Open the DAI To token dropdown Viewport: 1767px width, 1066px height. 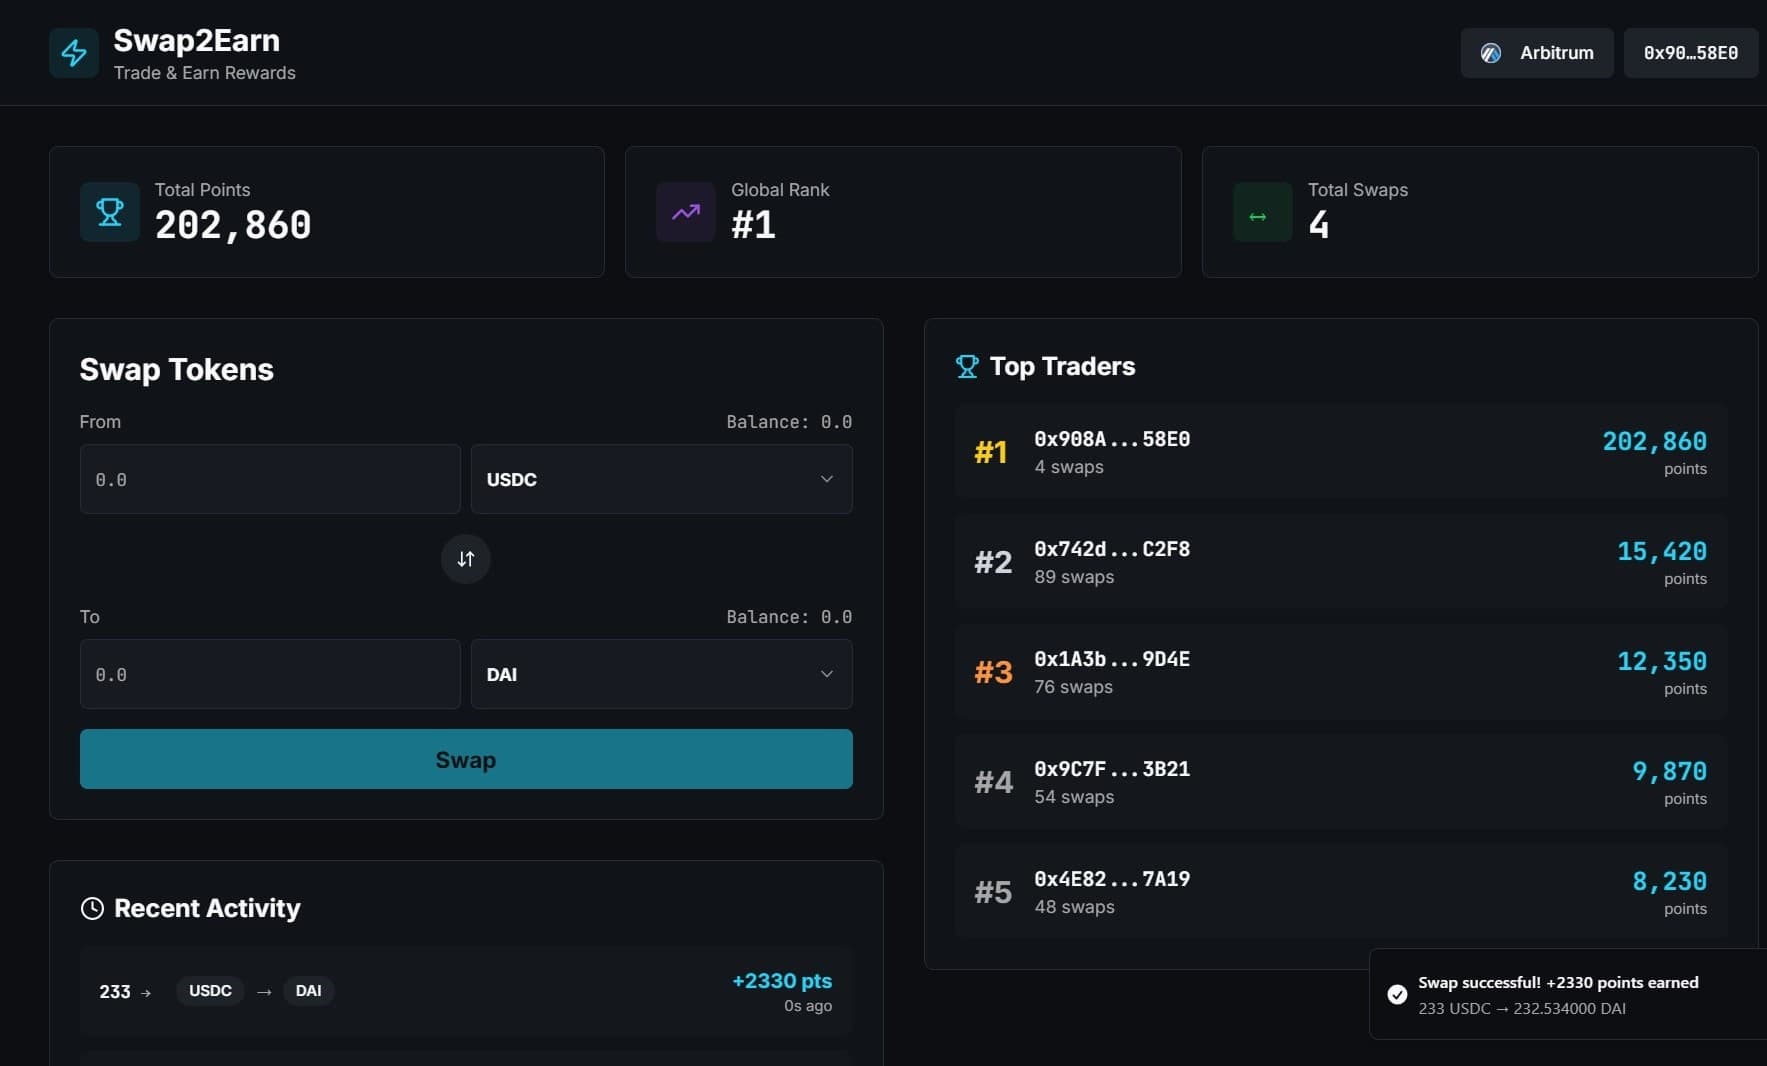tap(661, 675)
